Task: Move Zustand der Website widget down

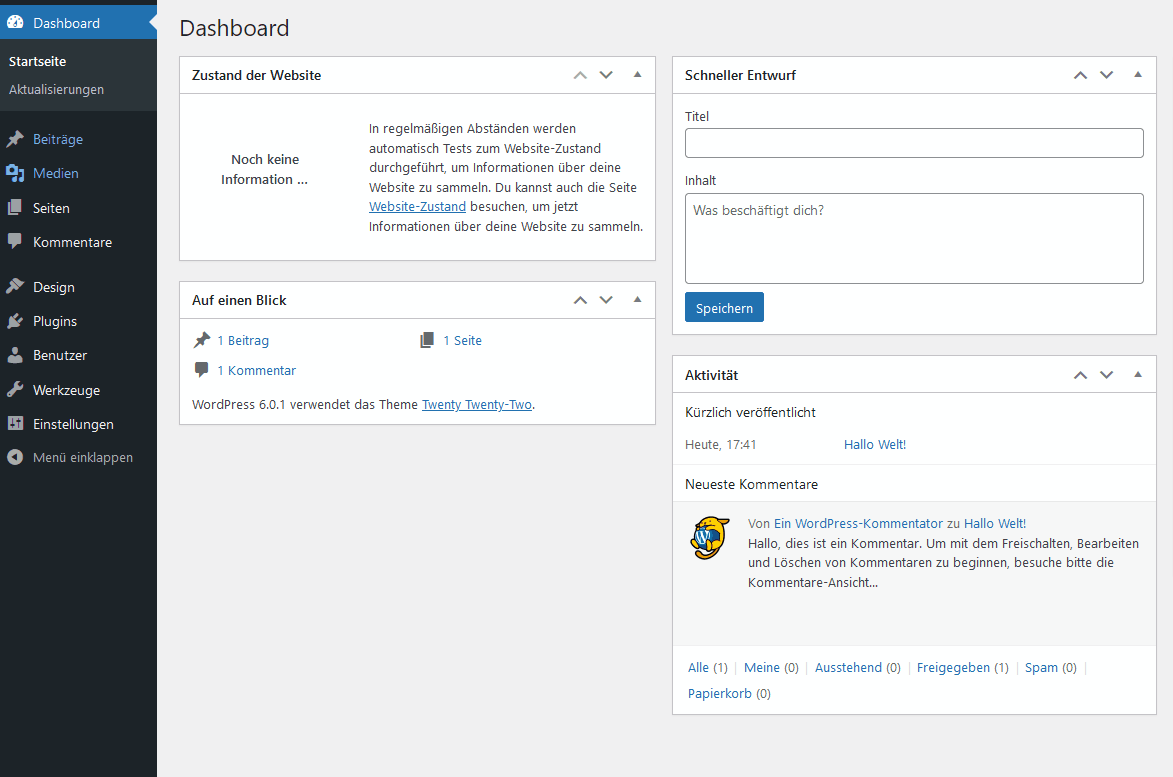Action: (607, 75)
